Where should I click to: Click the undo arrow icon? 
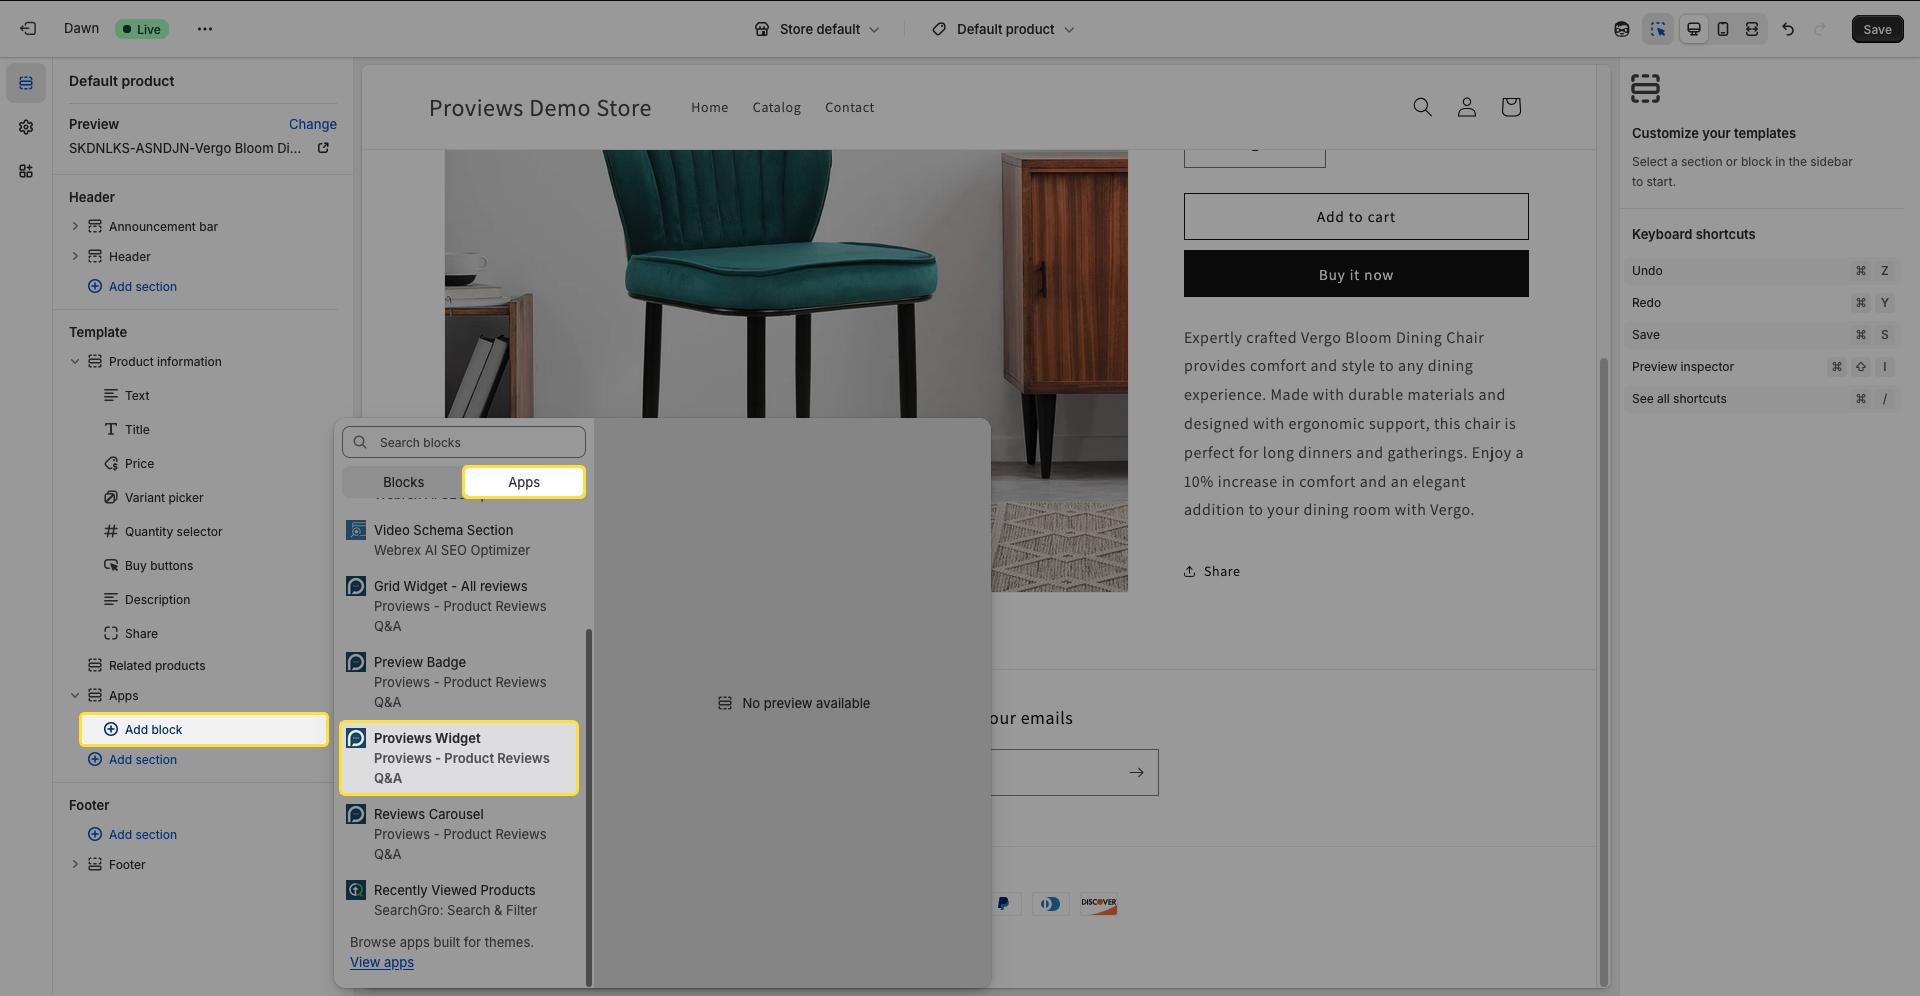tap(1787, 29)
